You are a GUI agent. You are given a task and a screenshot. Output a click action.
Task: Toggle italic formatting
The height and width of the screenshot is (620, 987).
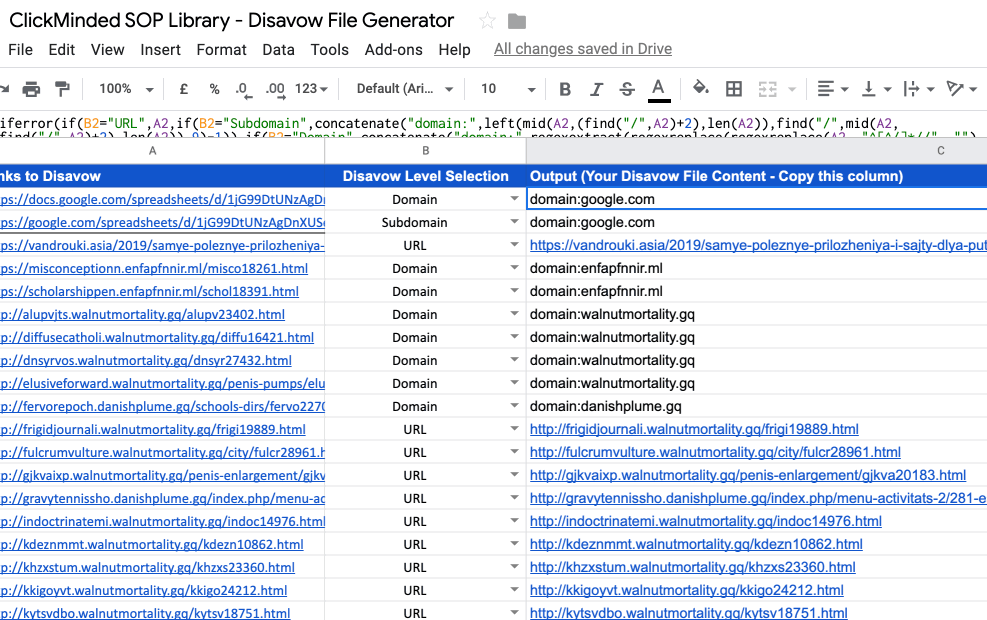pyautogui.click(x=596, y=89)
